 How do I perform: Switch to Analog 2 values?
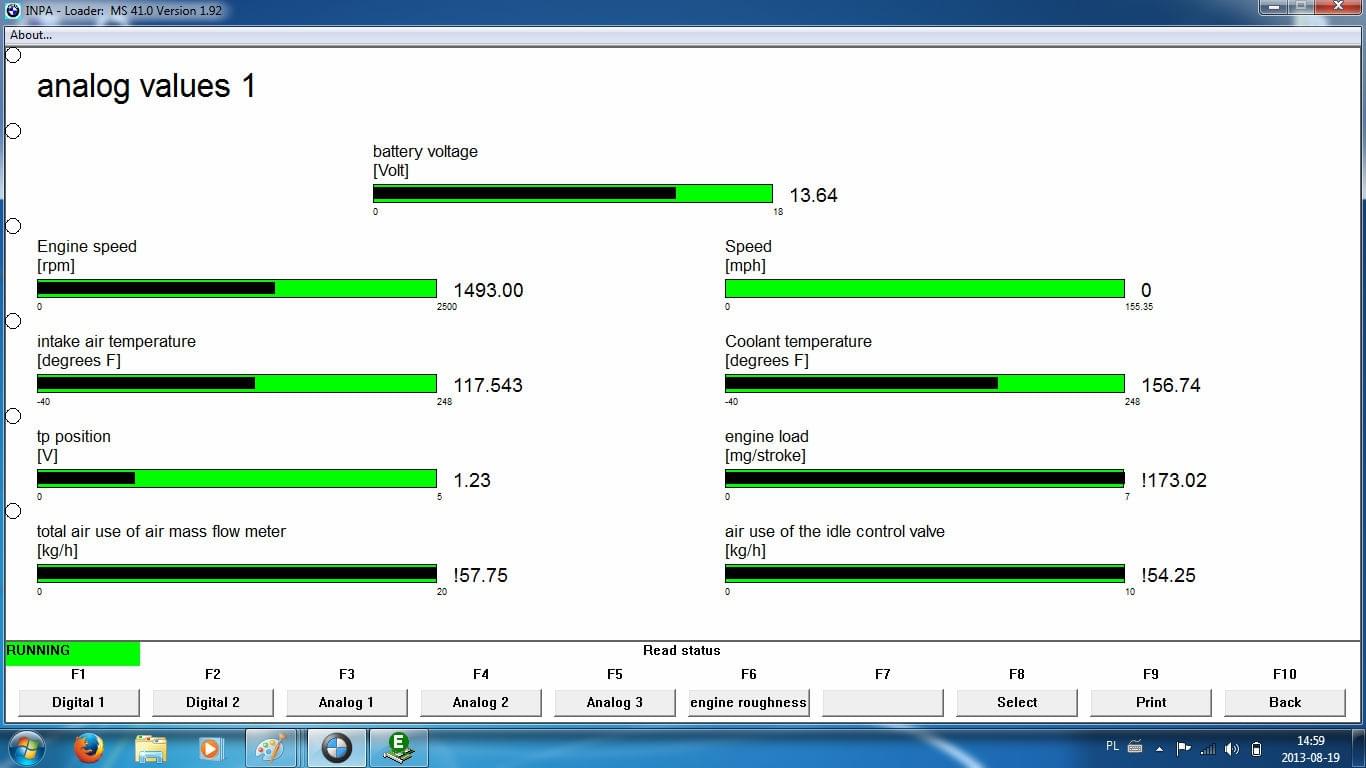pyautogui.click(x=481, y=702)
